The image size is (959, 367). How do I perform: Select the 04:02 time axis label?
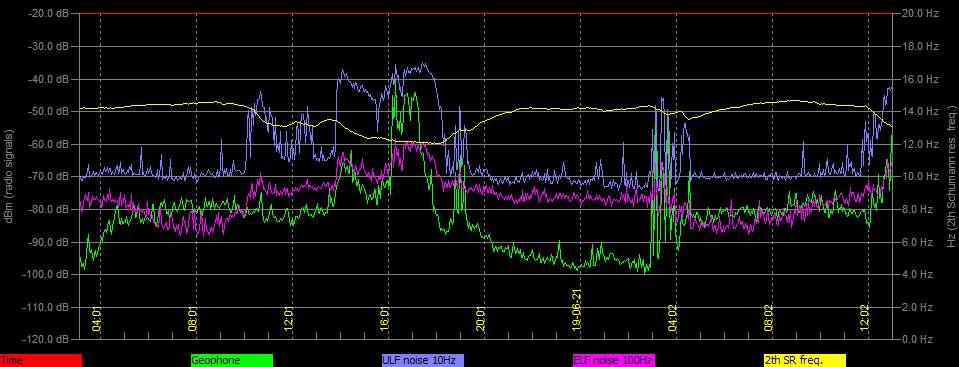click(x=673, y=319)
